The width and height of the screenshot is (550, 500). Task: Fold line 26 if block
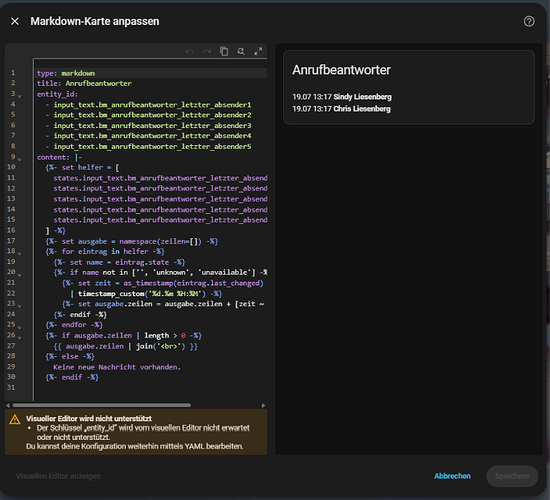(20, 338)
